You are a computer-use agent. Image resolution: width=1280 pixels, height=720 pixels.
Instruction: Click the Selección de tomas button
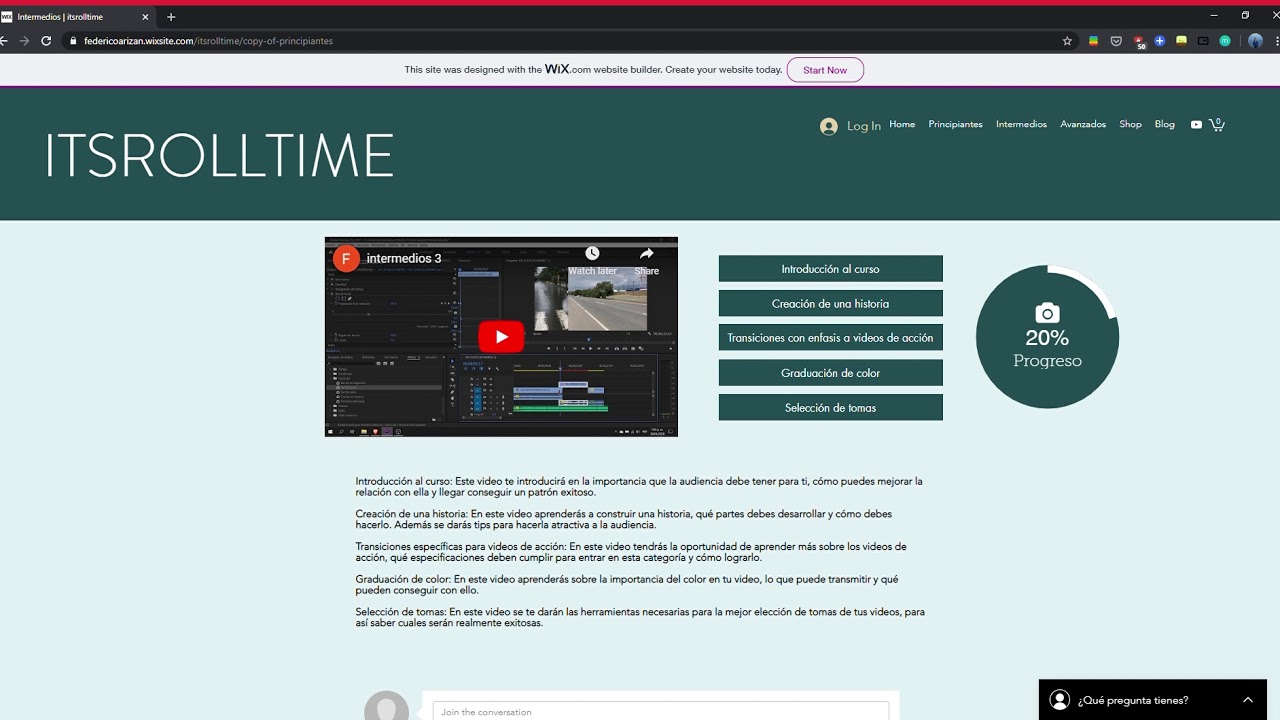pyautogui.click(x=830, y=408)
